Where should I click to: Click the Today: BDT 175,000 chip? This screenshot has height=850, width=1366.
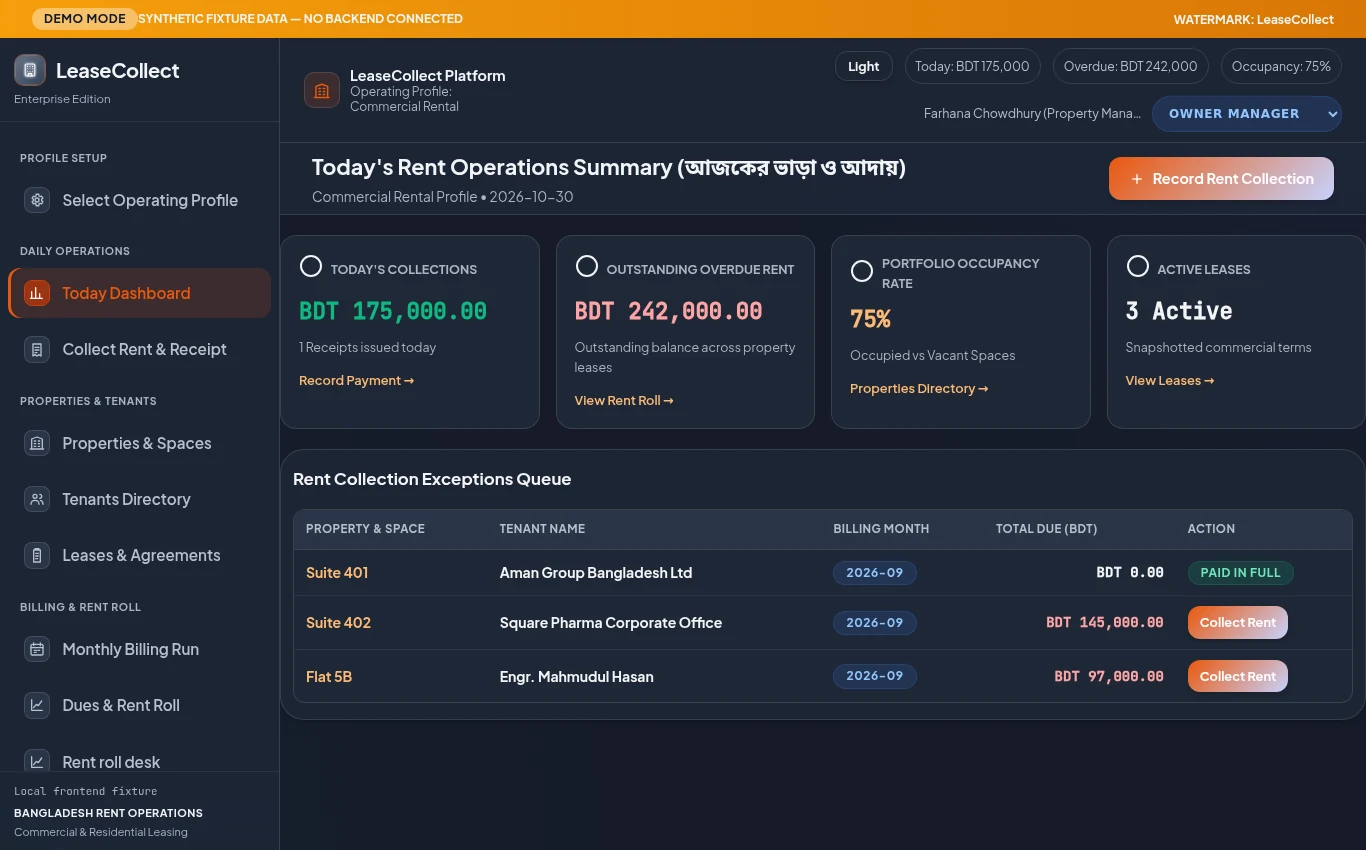(972, 66)
